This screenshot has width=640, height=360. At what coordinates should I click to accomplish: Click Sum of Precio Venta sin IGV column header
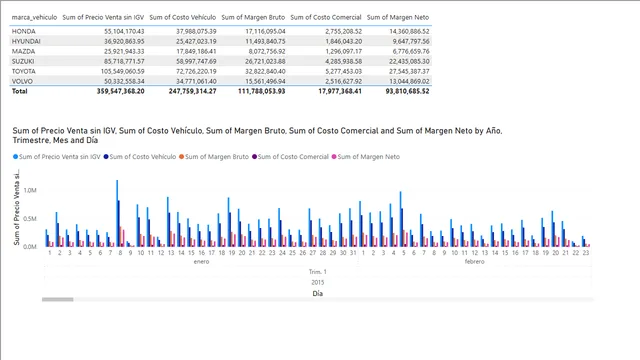click(103, 18)
